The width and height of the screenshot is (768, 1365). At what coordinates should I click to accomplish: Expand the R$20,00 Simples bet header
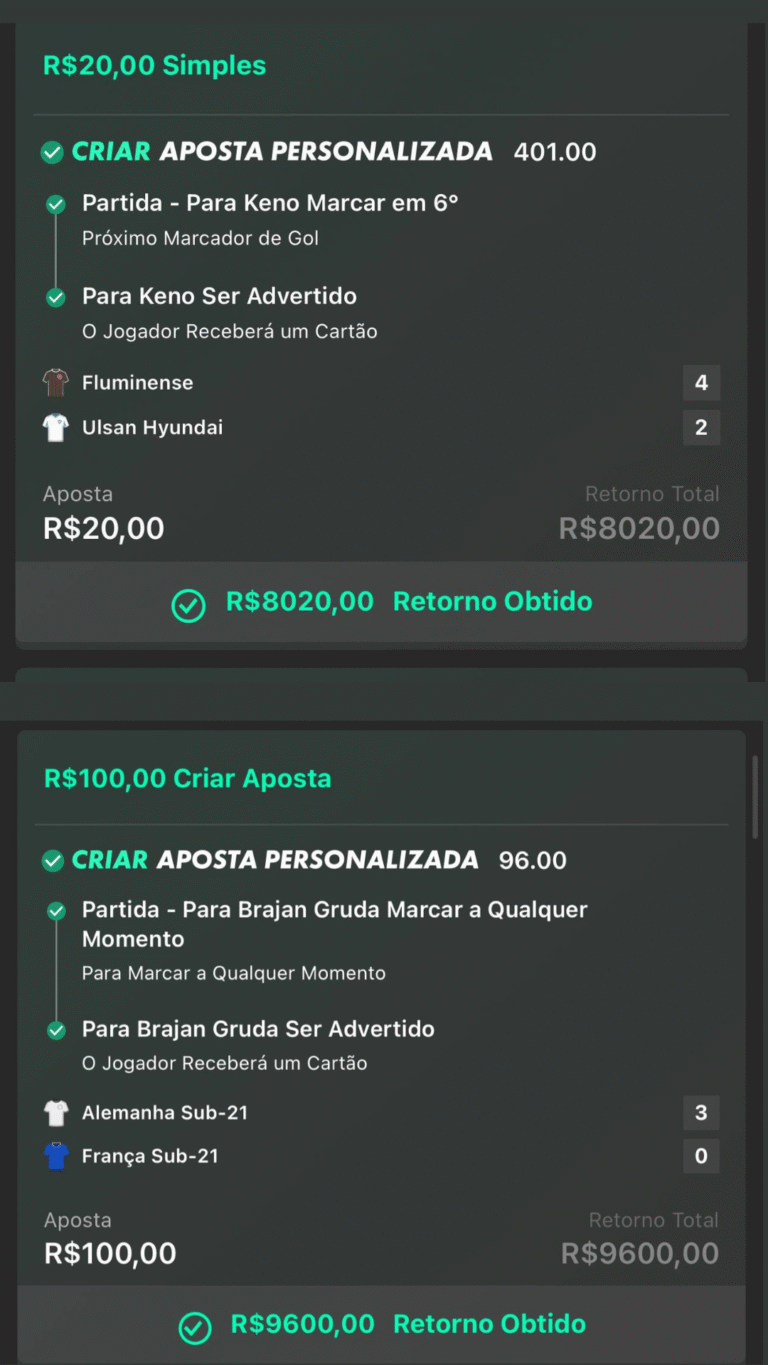pos(155,66)
